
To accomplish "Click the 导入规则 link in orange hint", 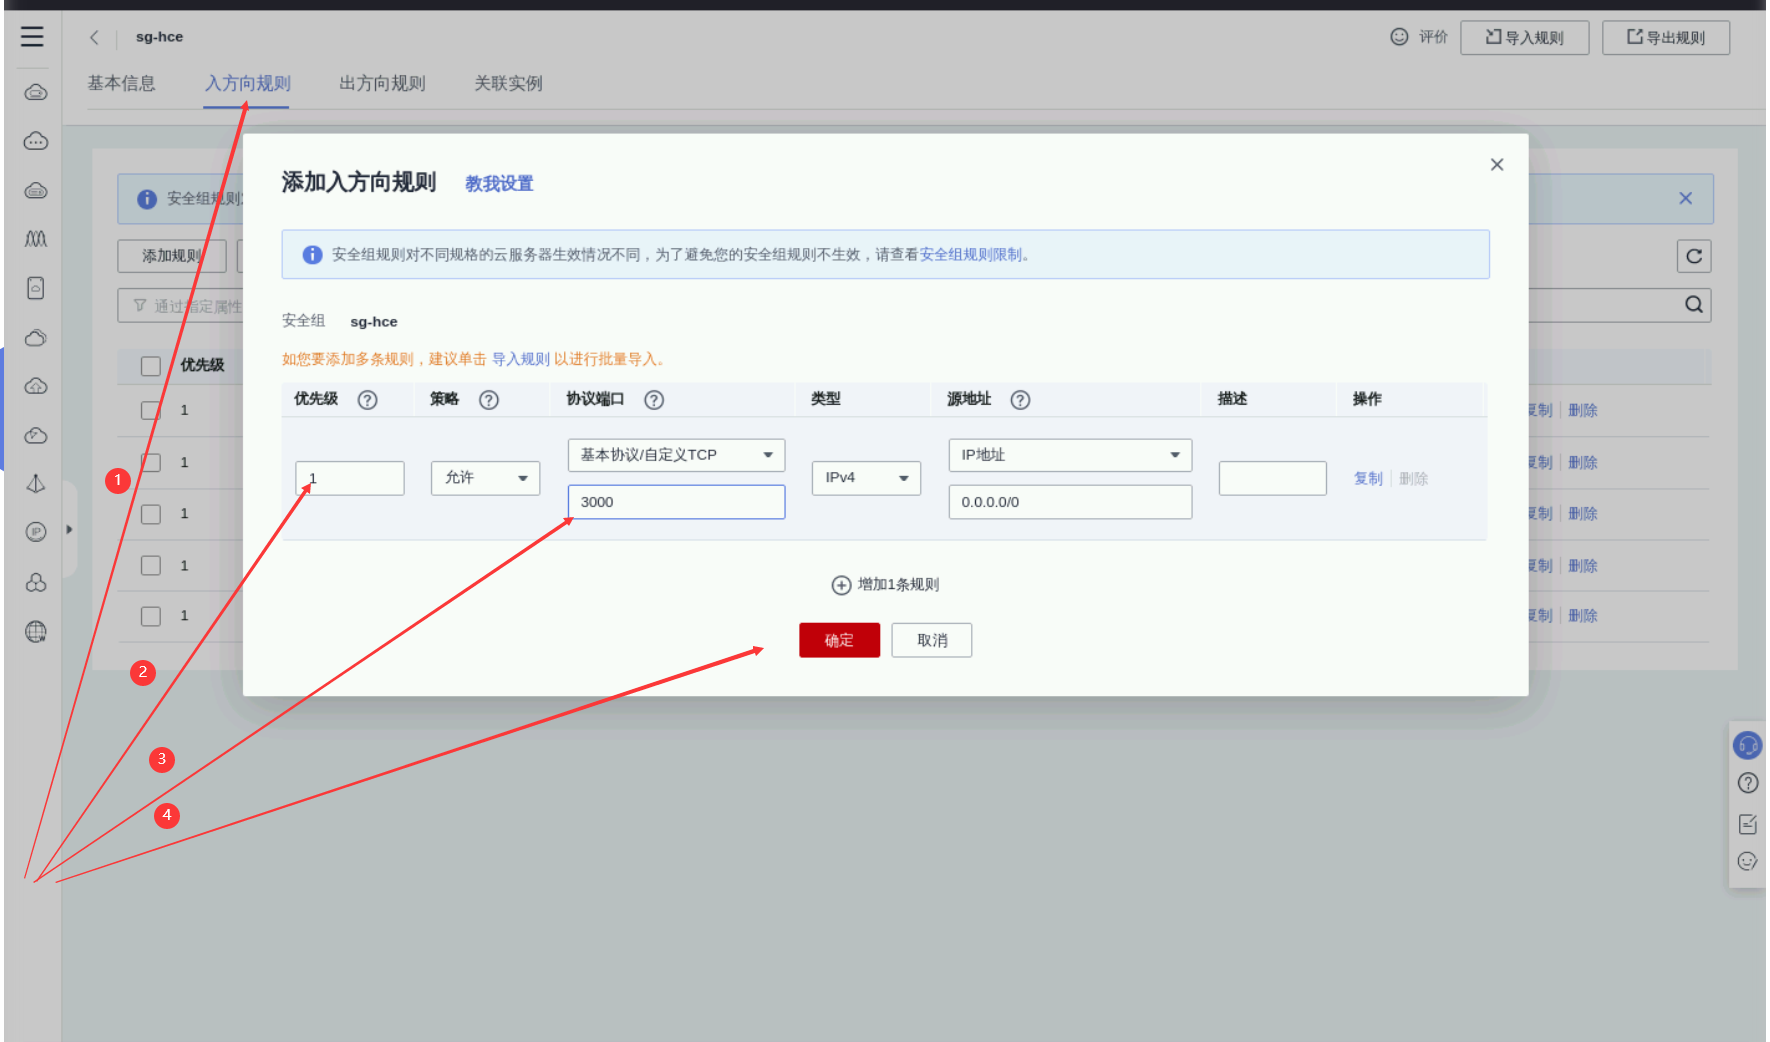I will tap(521, 359).
